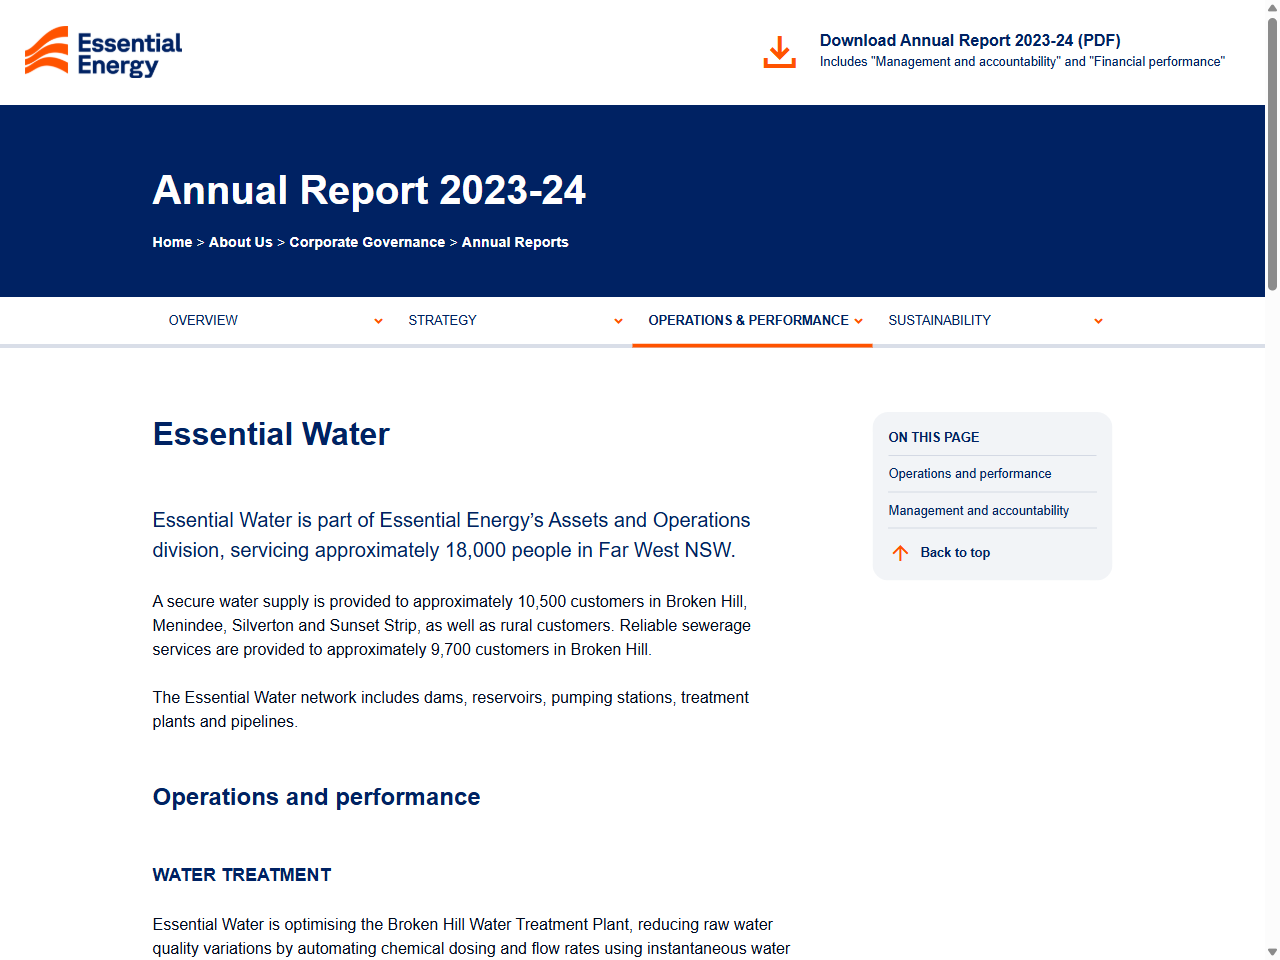Click the orange download icon
Screen dimensions: 1280x960
pyautogui.click(x=779, y=52)
